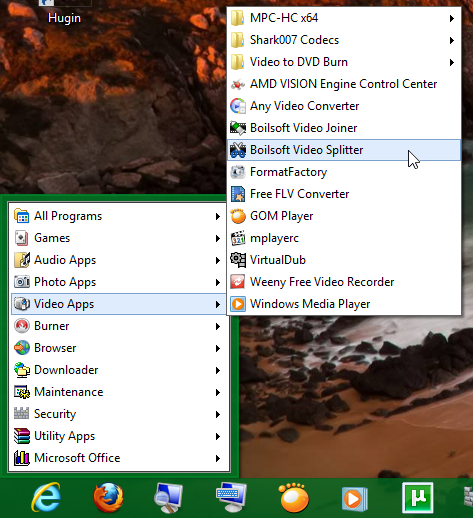Click the Burner disc icon
473x518 pixels.
pos(22,326)
